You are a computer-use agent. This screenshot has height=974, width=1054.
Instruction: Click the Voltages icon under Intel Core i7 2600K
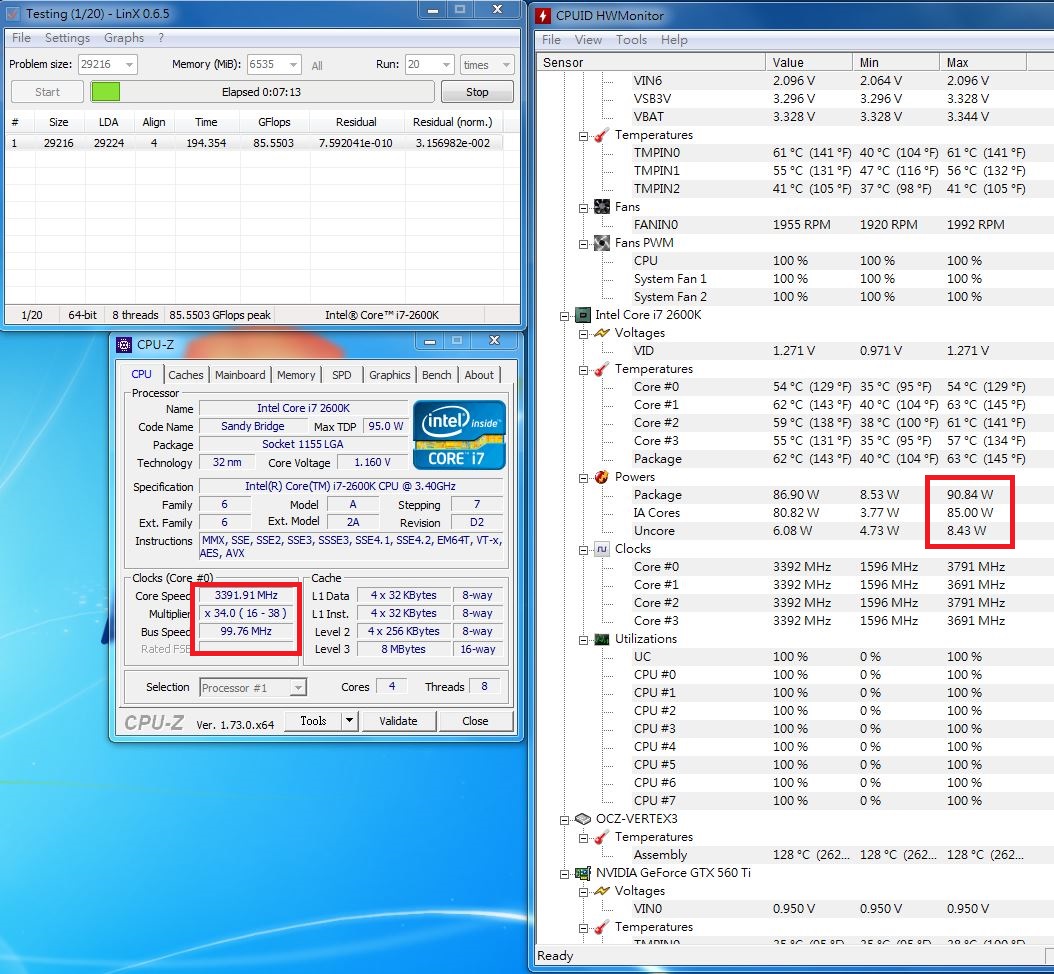[602, 333]
